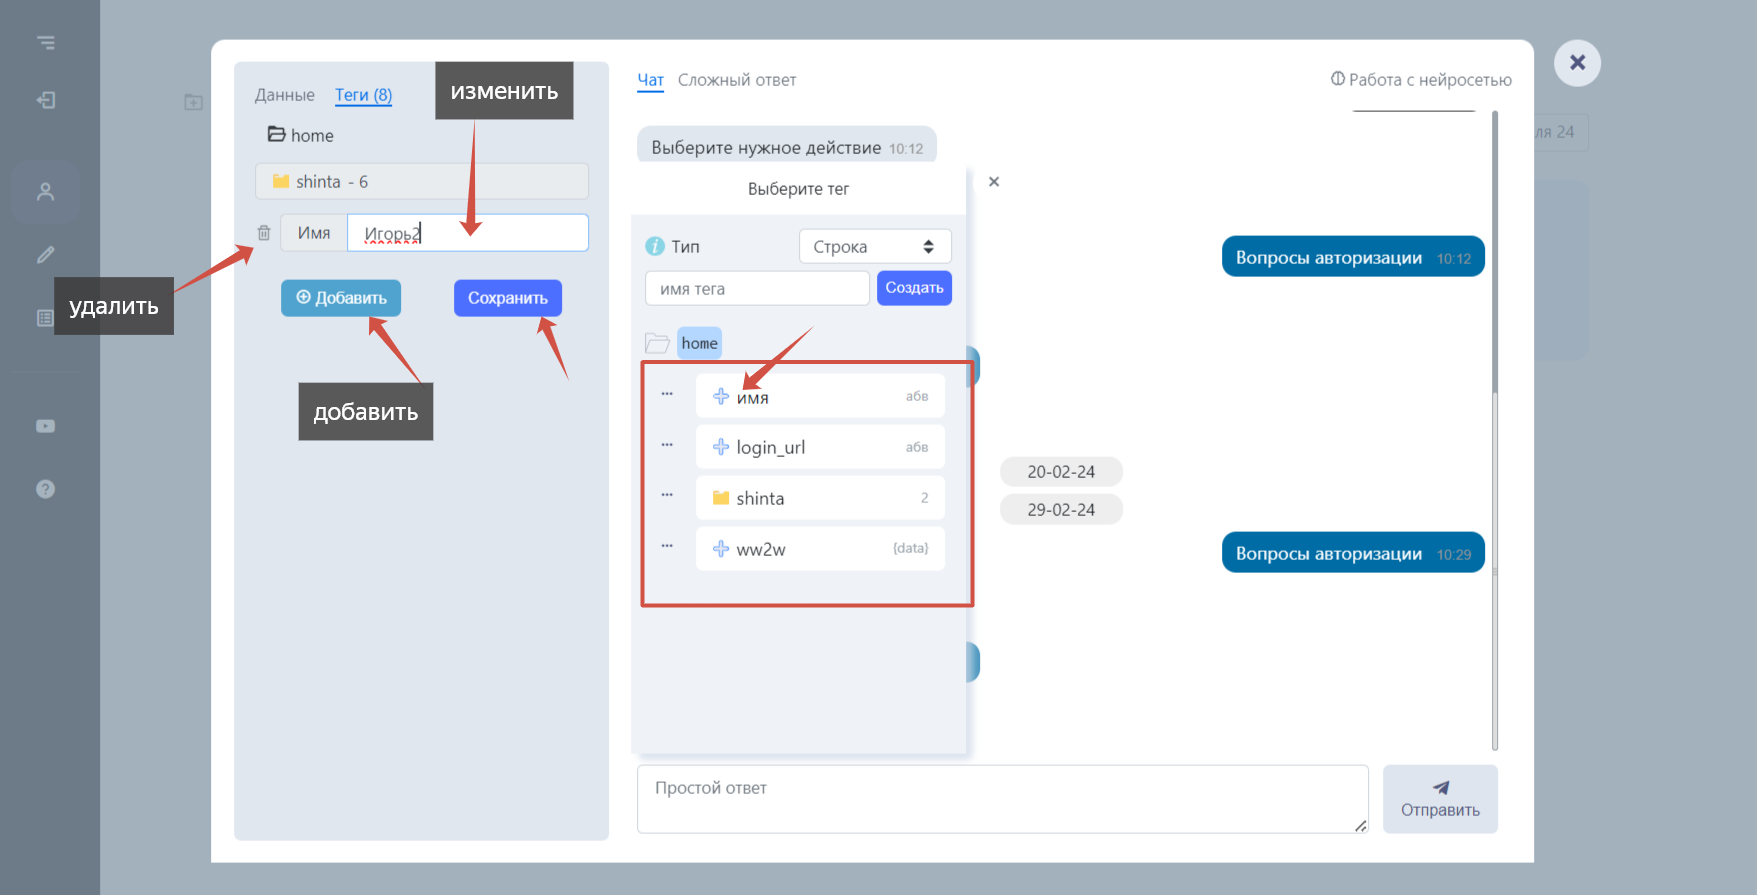The width and height of the screenshot is (1757, 895).
Task: Add the имя tag via plus icon
Action: (x=721, y=397)
